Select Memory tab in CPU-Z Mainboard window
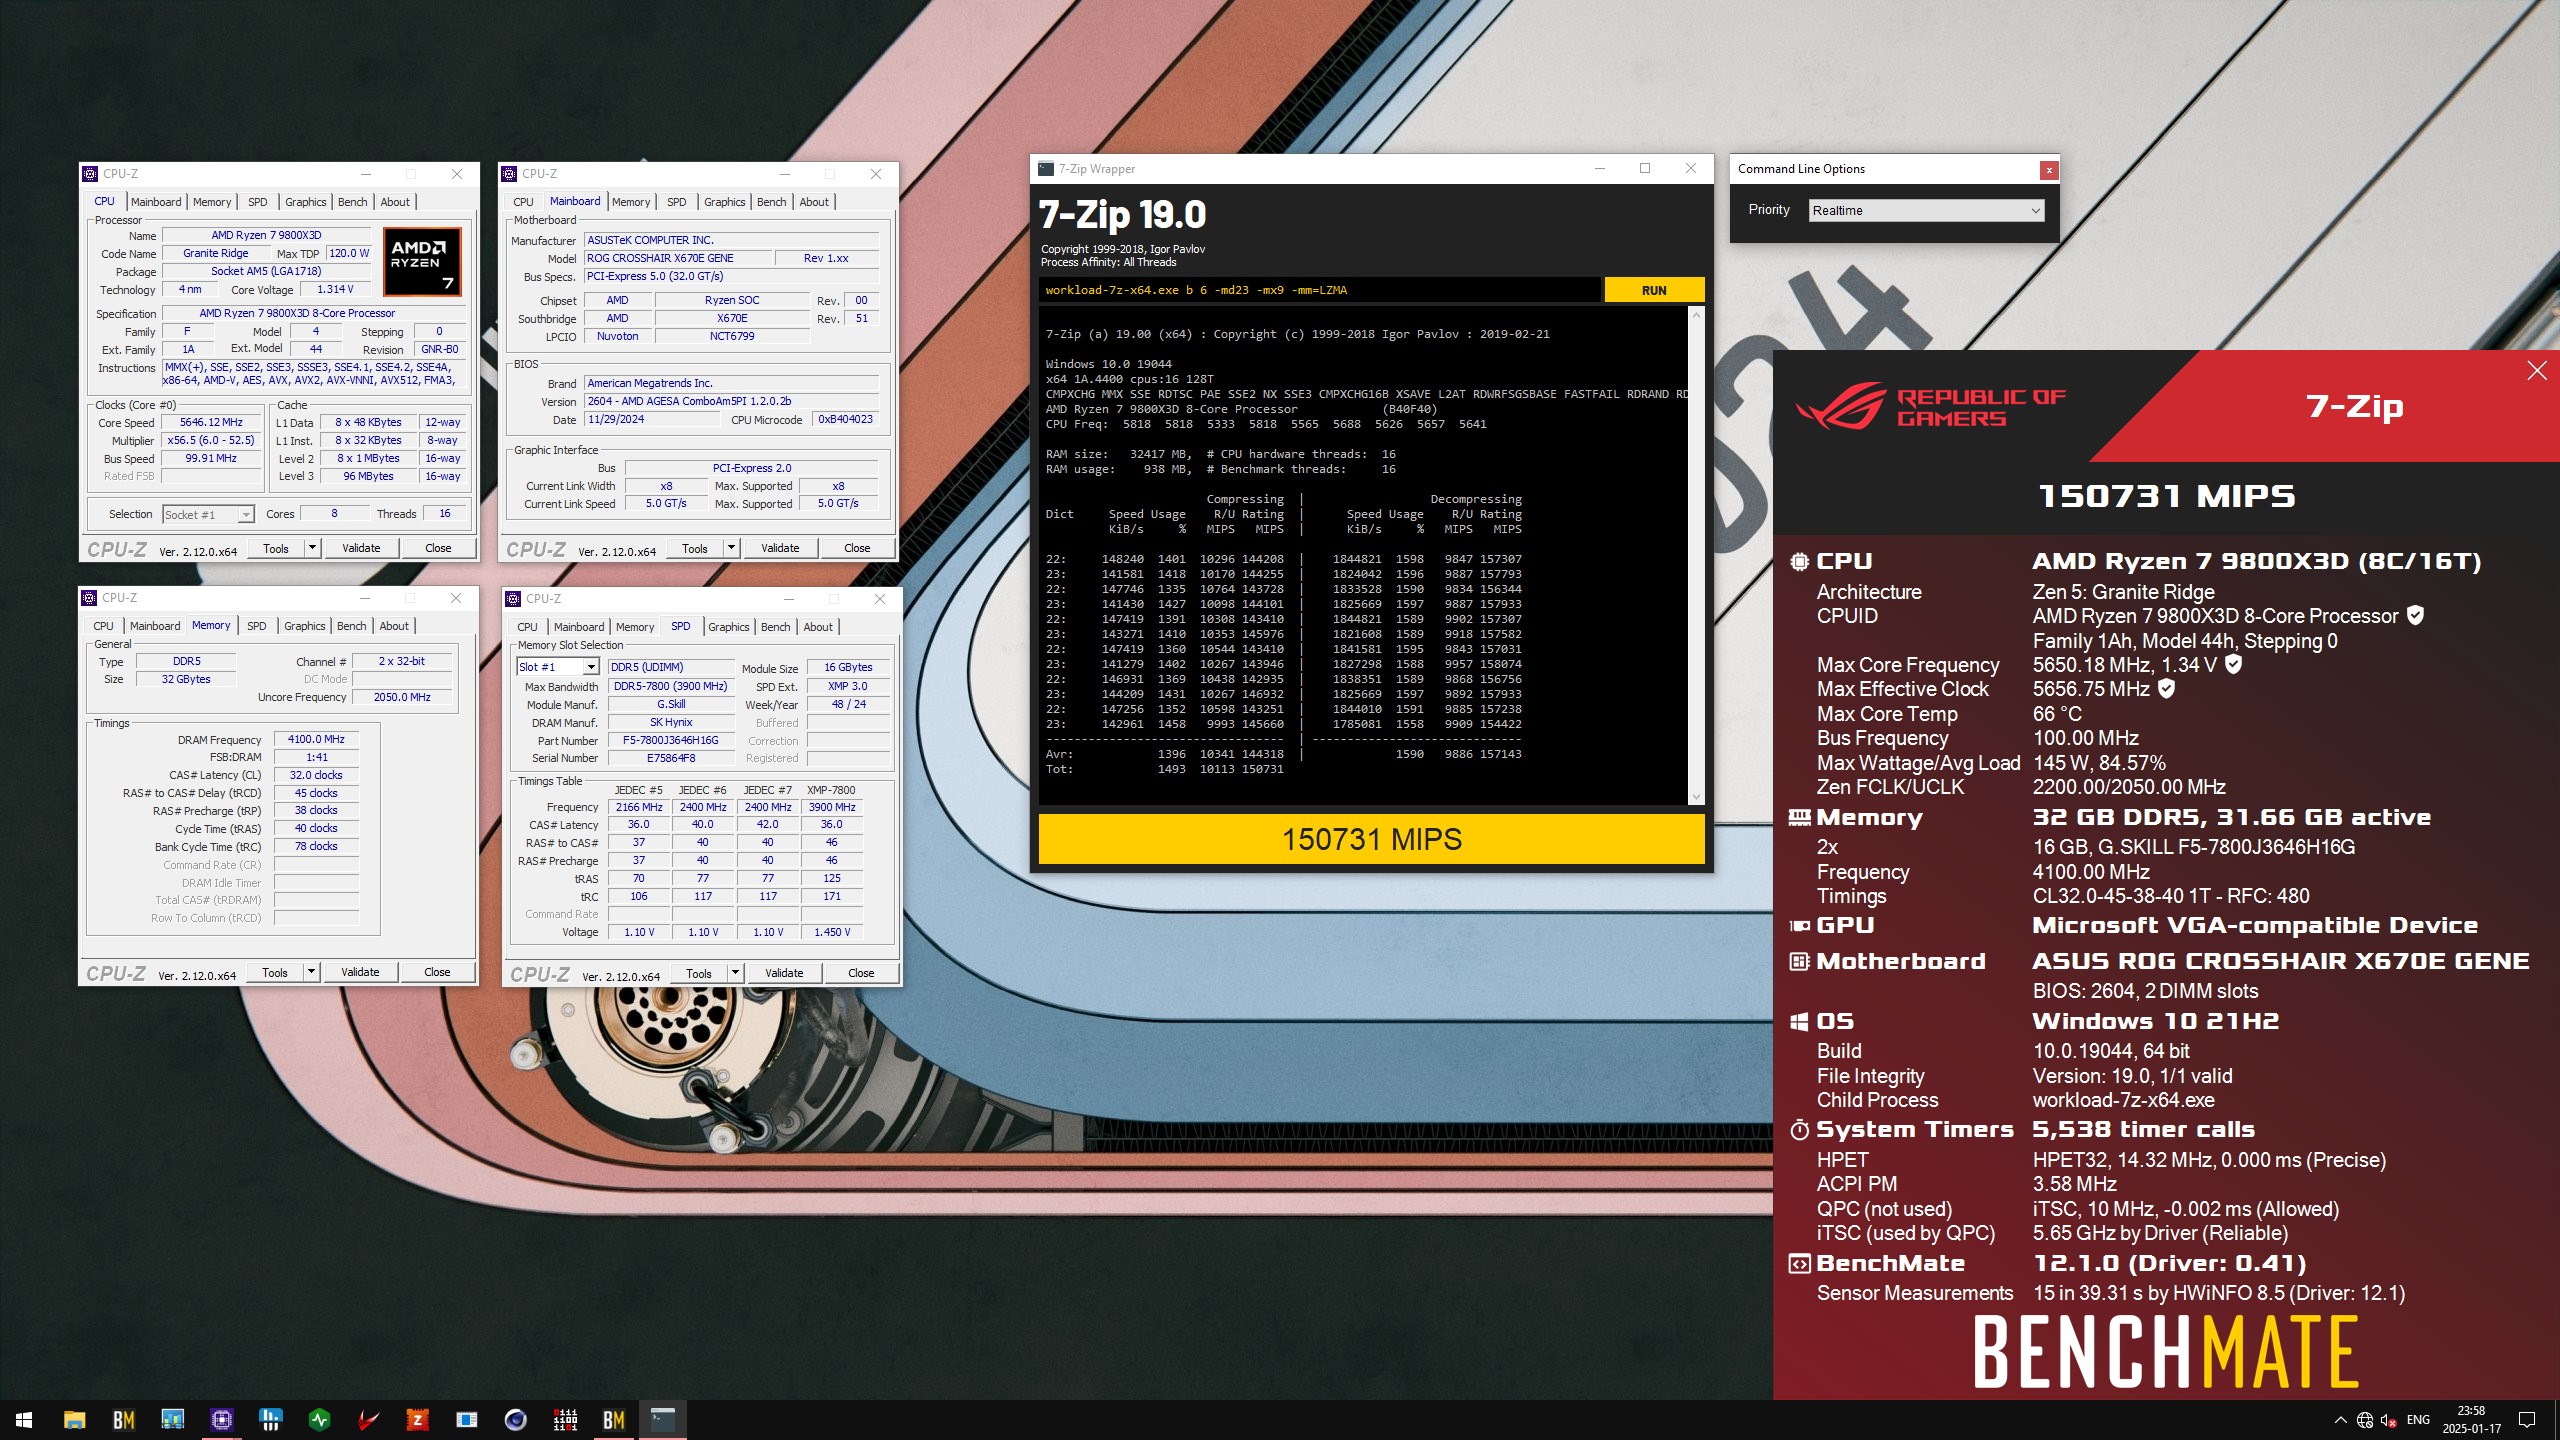Viewport: 2560px width, 1440px height. click(x=631, y=202)
